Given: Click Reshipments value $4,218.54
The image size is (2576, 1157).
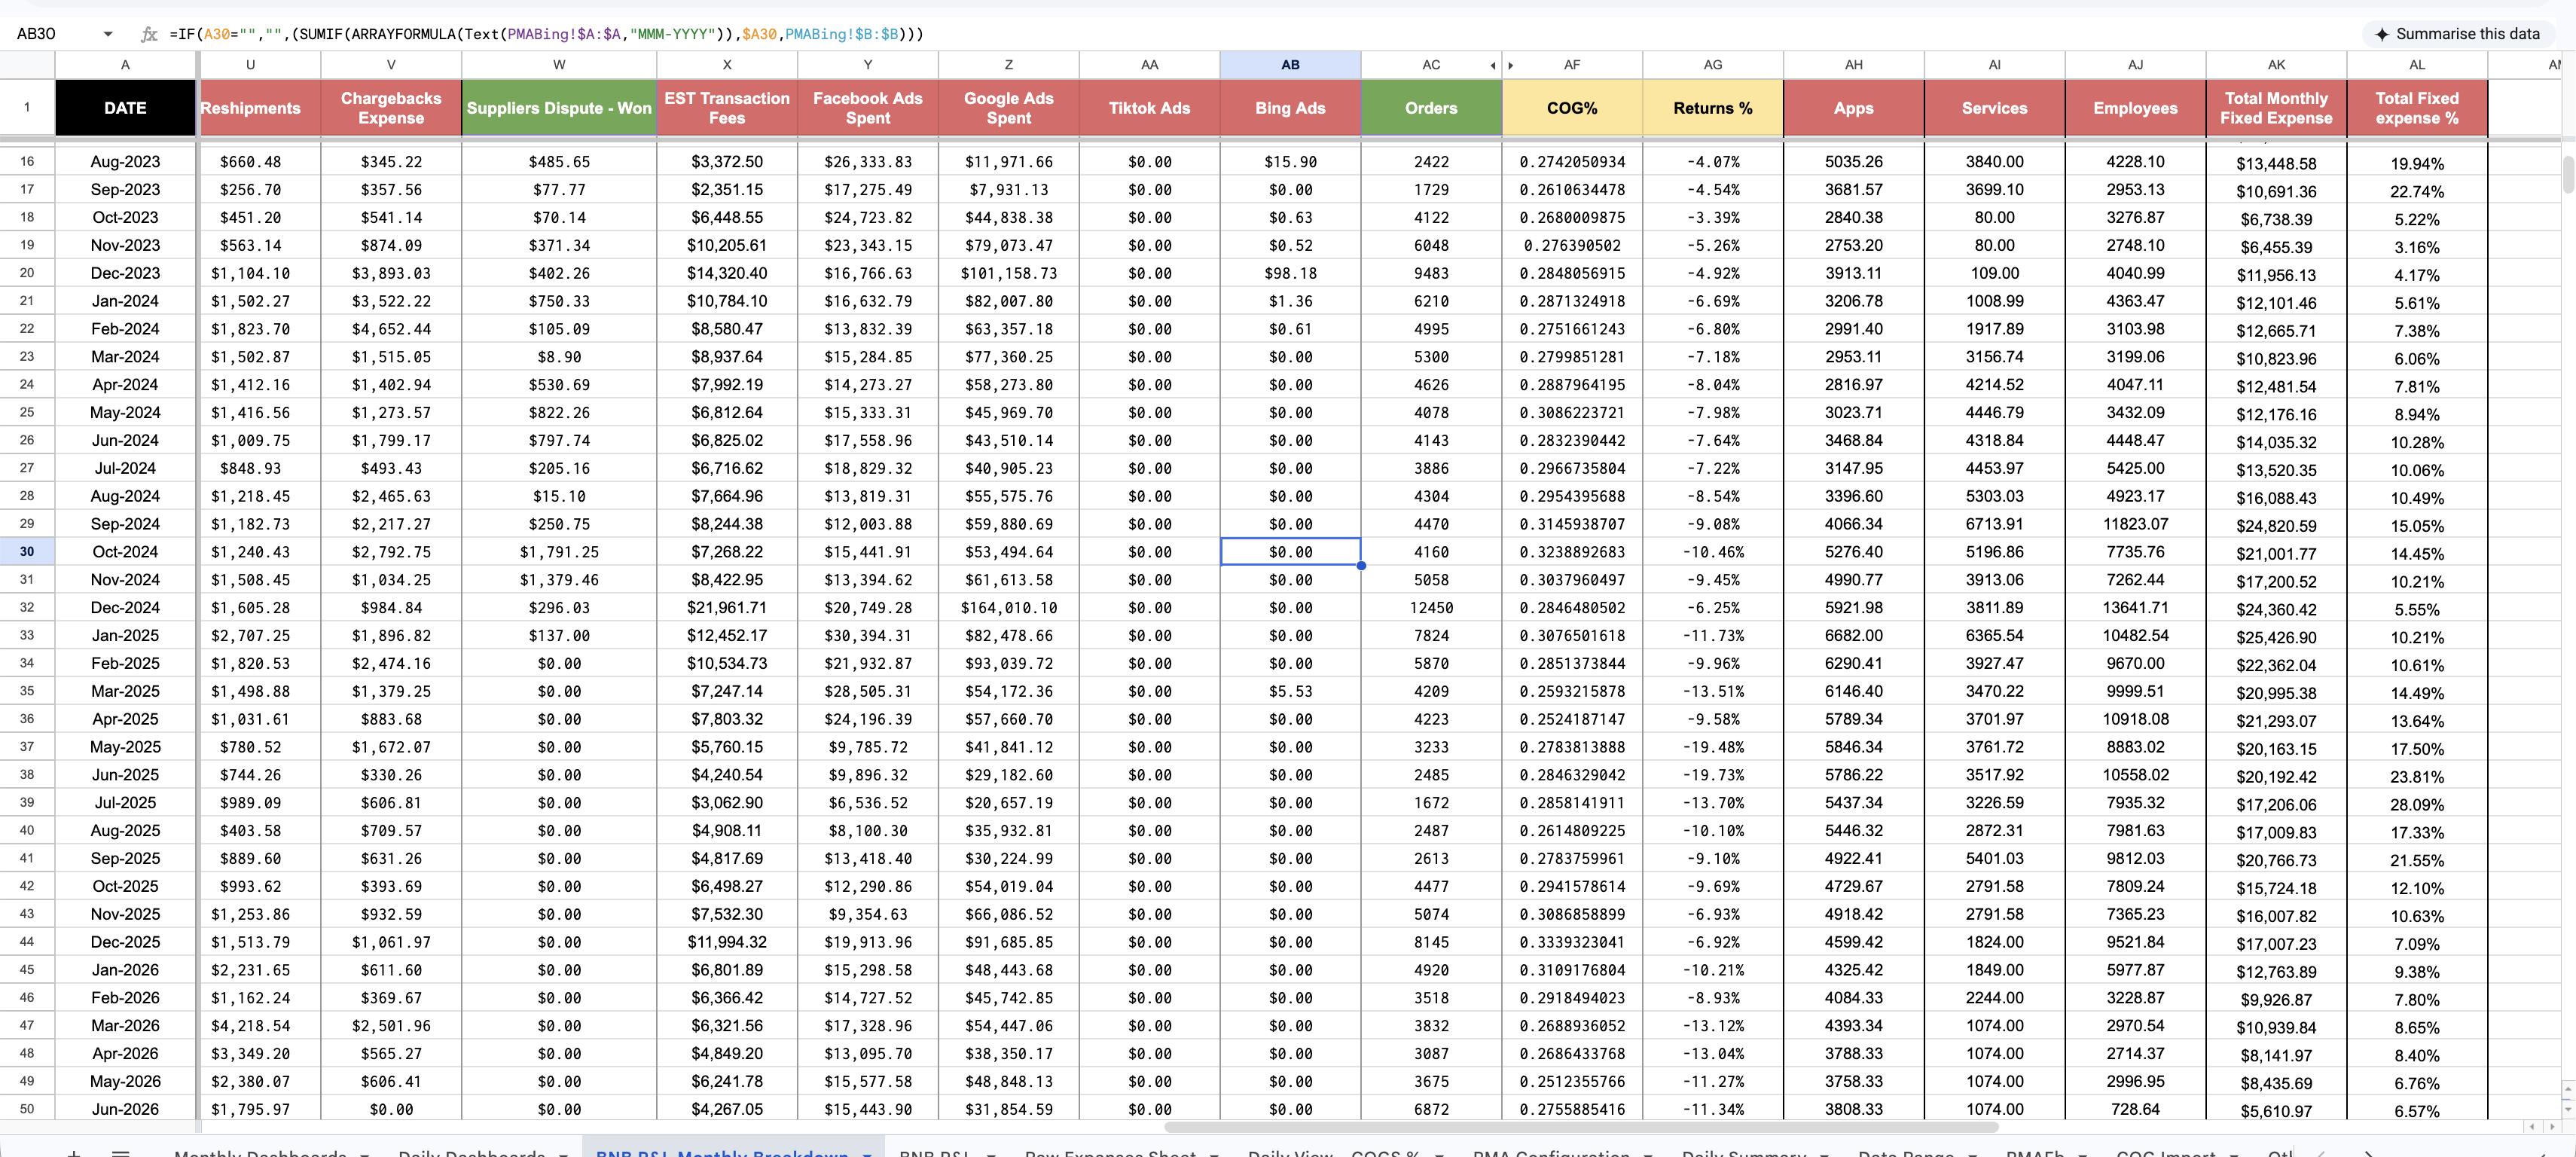Looking at the screenshot, I should coord(260,1026).
